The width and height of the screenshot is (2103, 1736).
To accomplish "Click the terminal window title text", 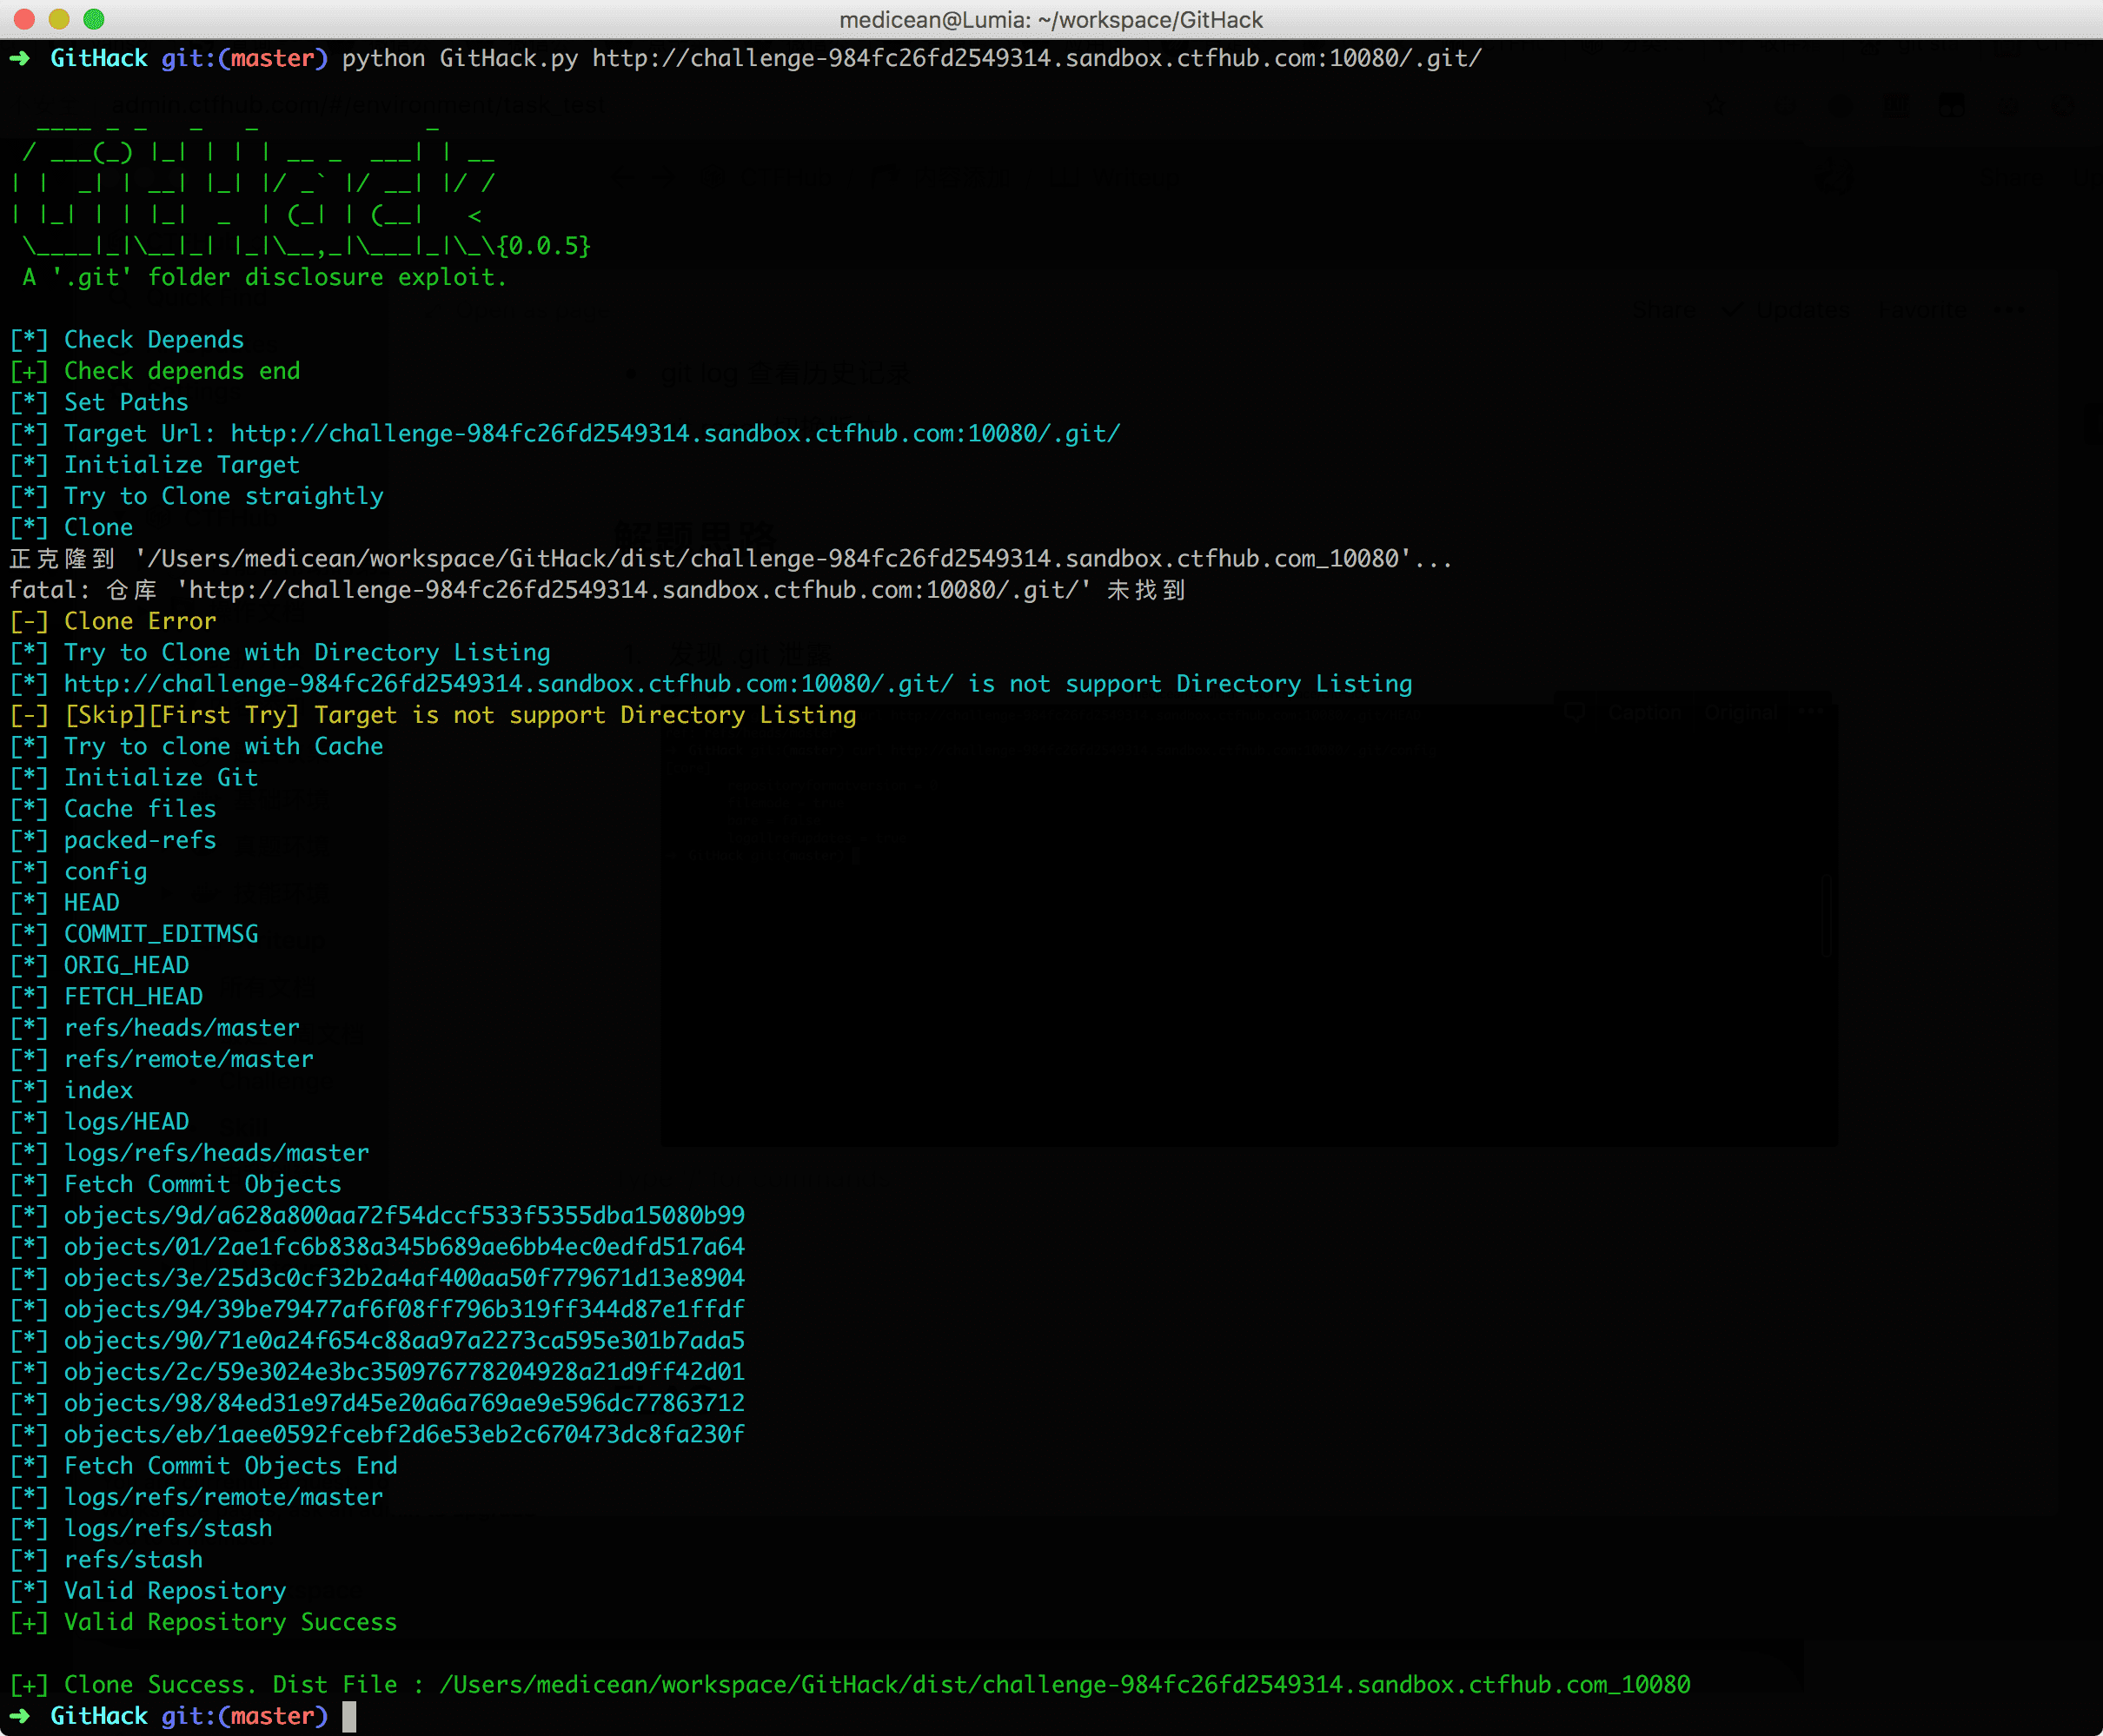I will click(1050, 20).
